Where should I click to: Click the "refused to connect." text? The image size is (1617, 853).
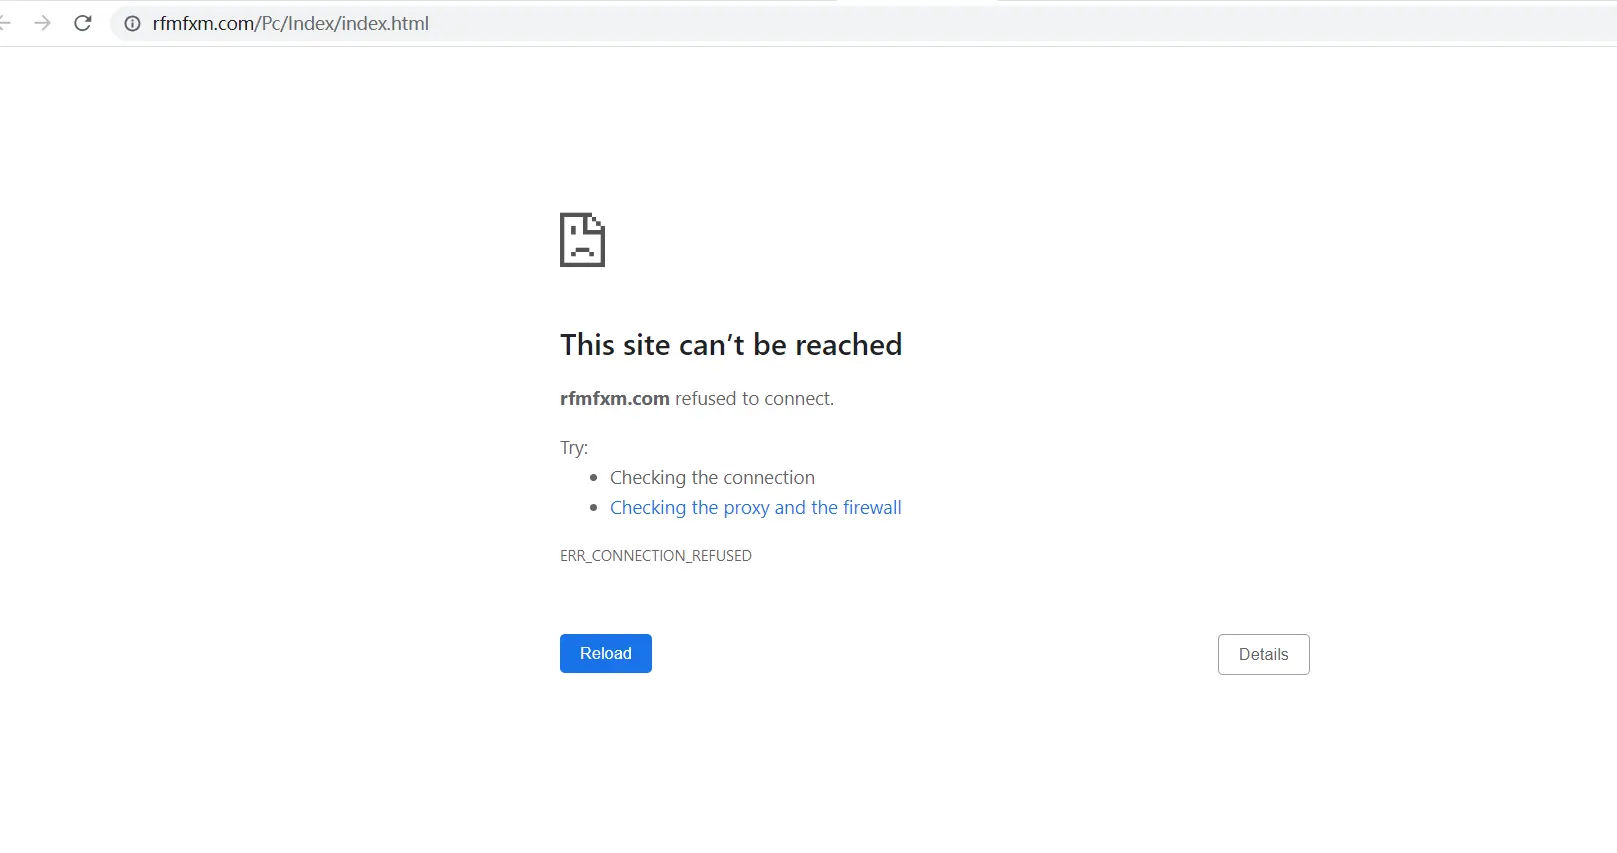754,398
